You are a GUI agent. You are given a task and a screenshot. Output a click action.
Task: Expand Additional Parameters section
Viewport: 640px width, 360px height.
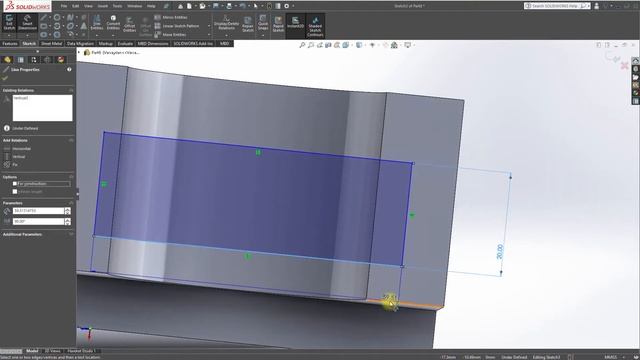point(71,234)
